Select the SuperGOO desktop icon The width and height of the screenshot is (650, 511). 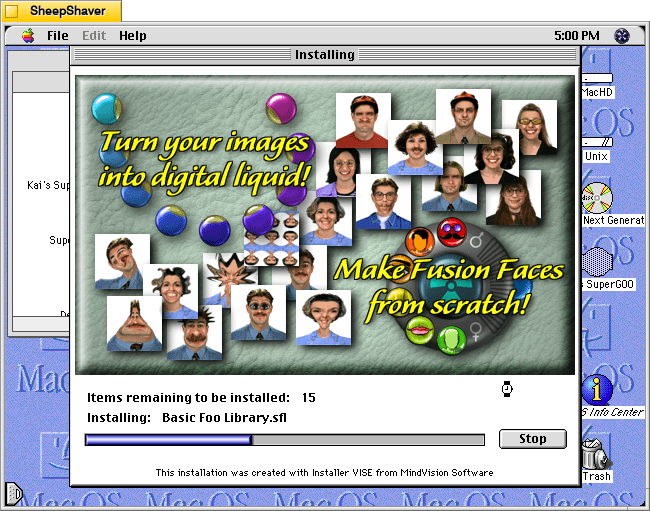point(597,262)
